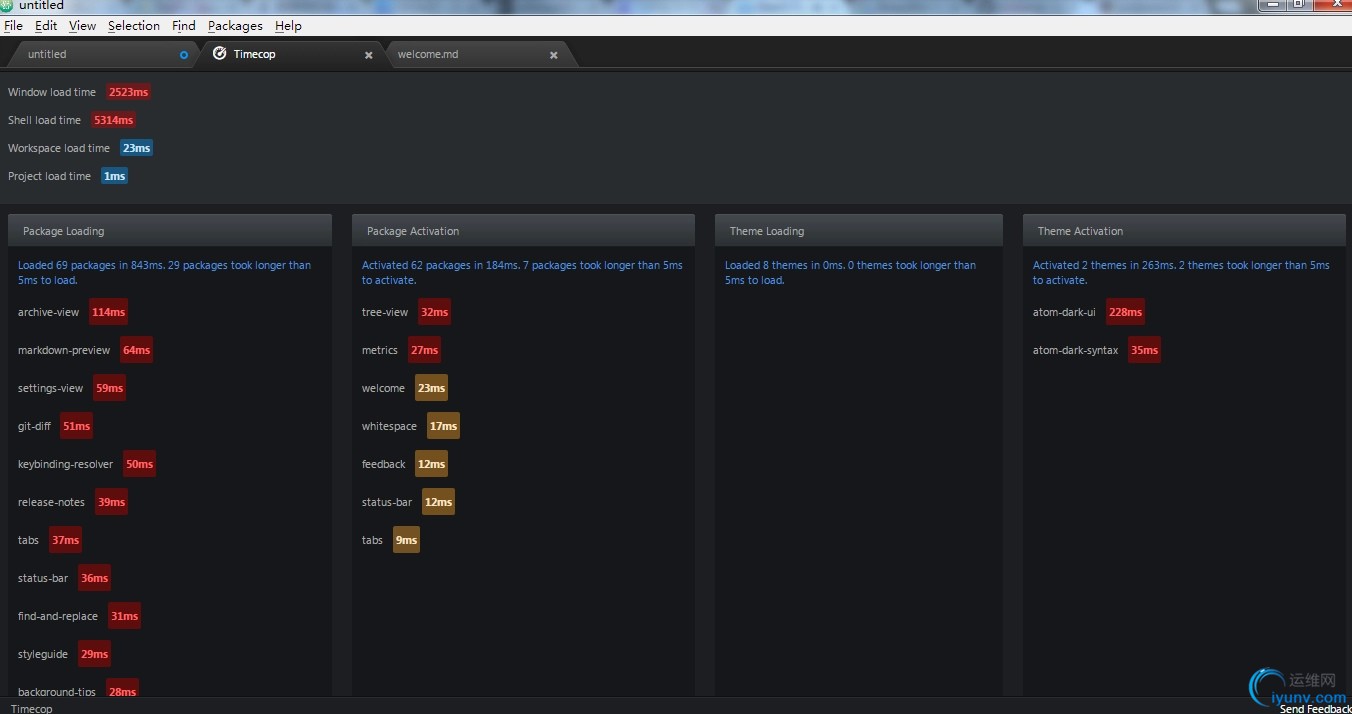Screen dimensions: 1352x714
Task: Click the Atom app icon in title bar
Action: pyautogui.click(x=7, y=6)
